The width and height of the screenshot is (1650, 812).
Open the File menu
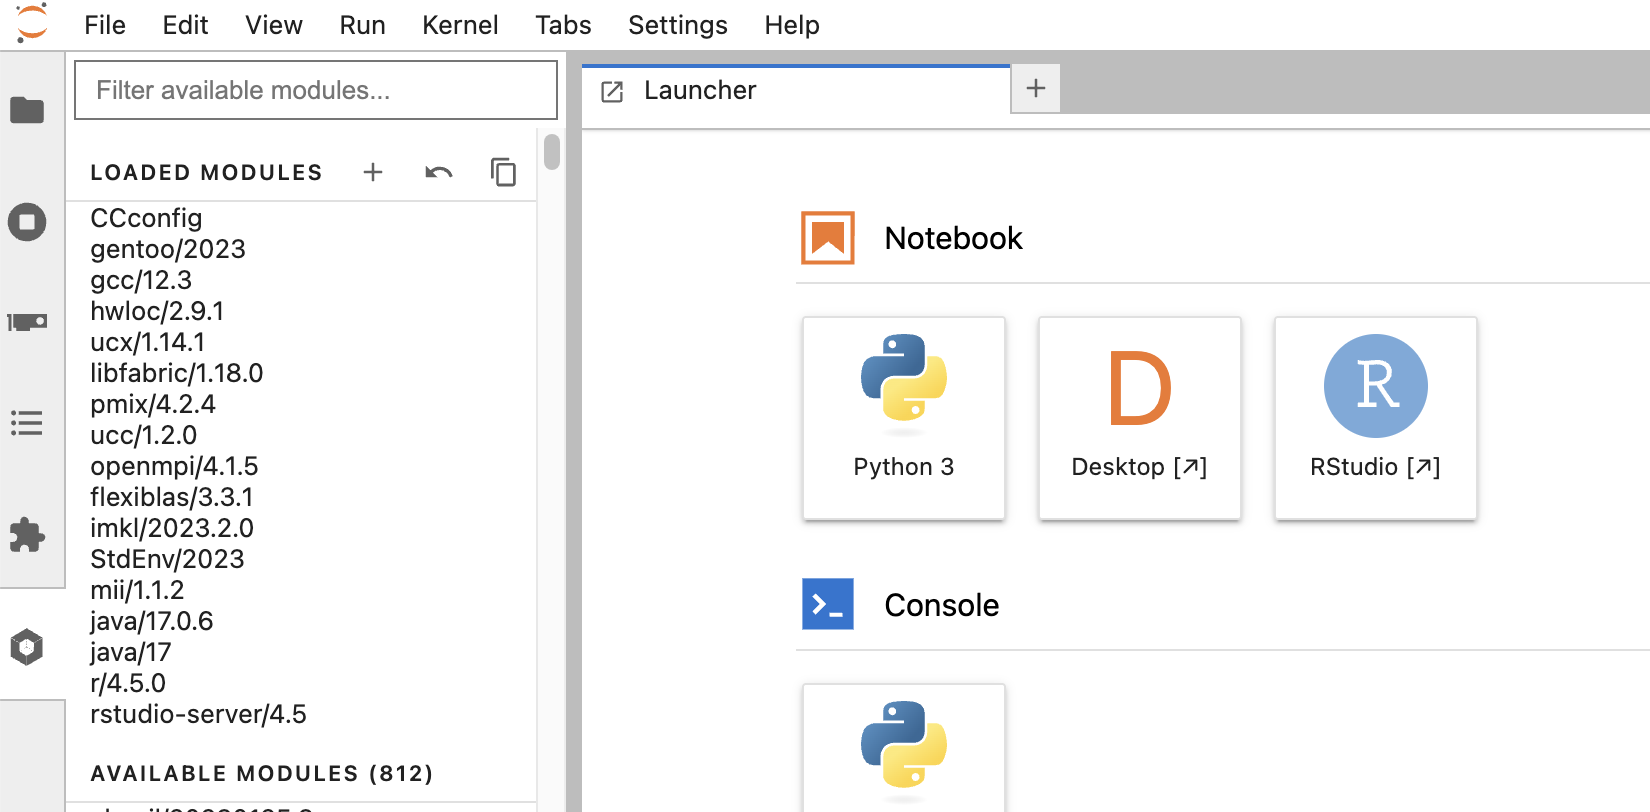point(105,25)
